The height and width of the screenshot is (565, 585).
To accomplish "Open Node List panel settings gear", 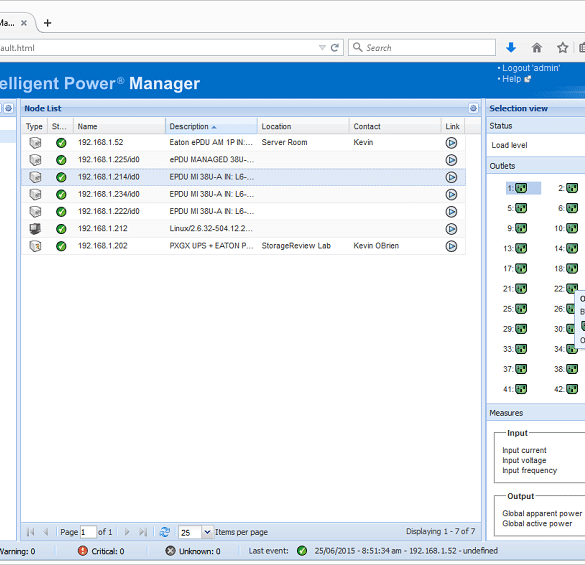I will click(x=473, y=108).
